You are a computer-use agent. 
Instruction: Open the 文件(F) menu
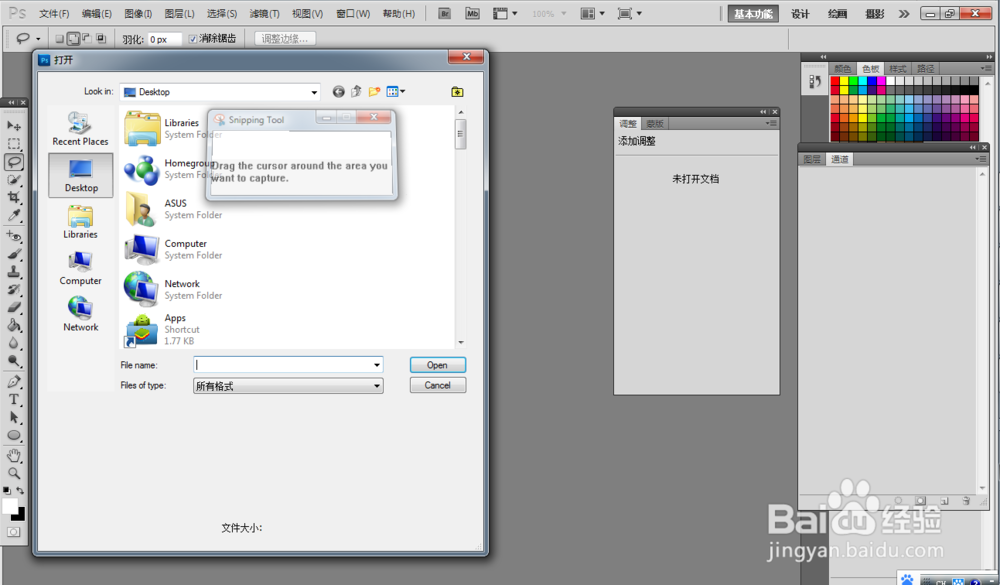54,13
